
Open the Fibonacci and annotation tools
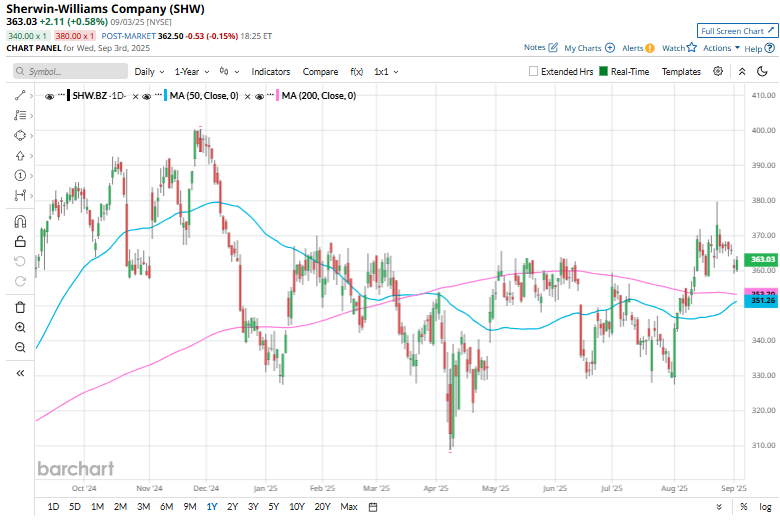[x=20, y=115]
